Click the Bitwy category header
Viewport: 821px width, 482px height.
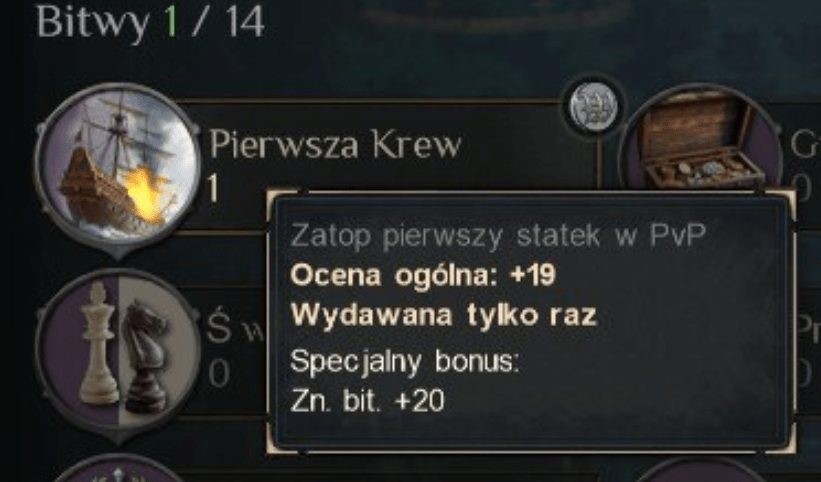pos(93,24)
